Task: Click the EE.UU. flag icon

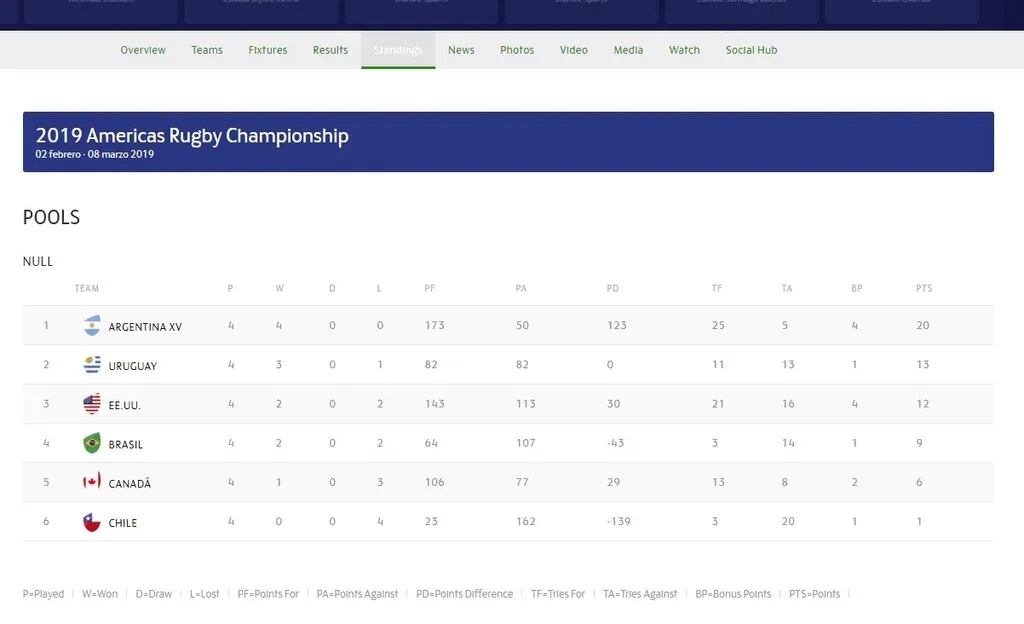Action: pos(92,404)
